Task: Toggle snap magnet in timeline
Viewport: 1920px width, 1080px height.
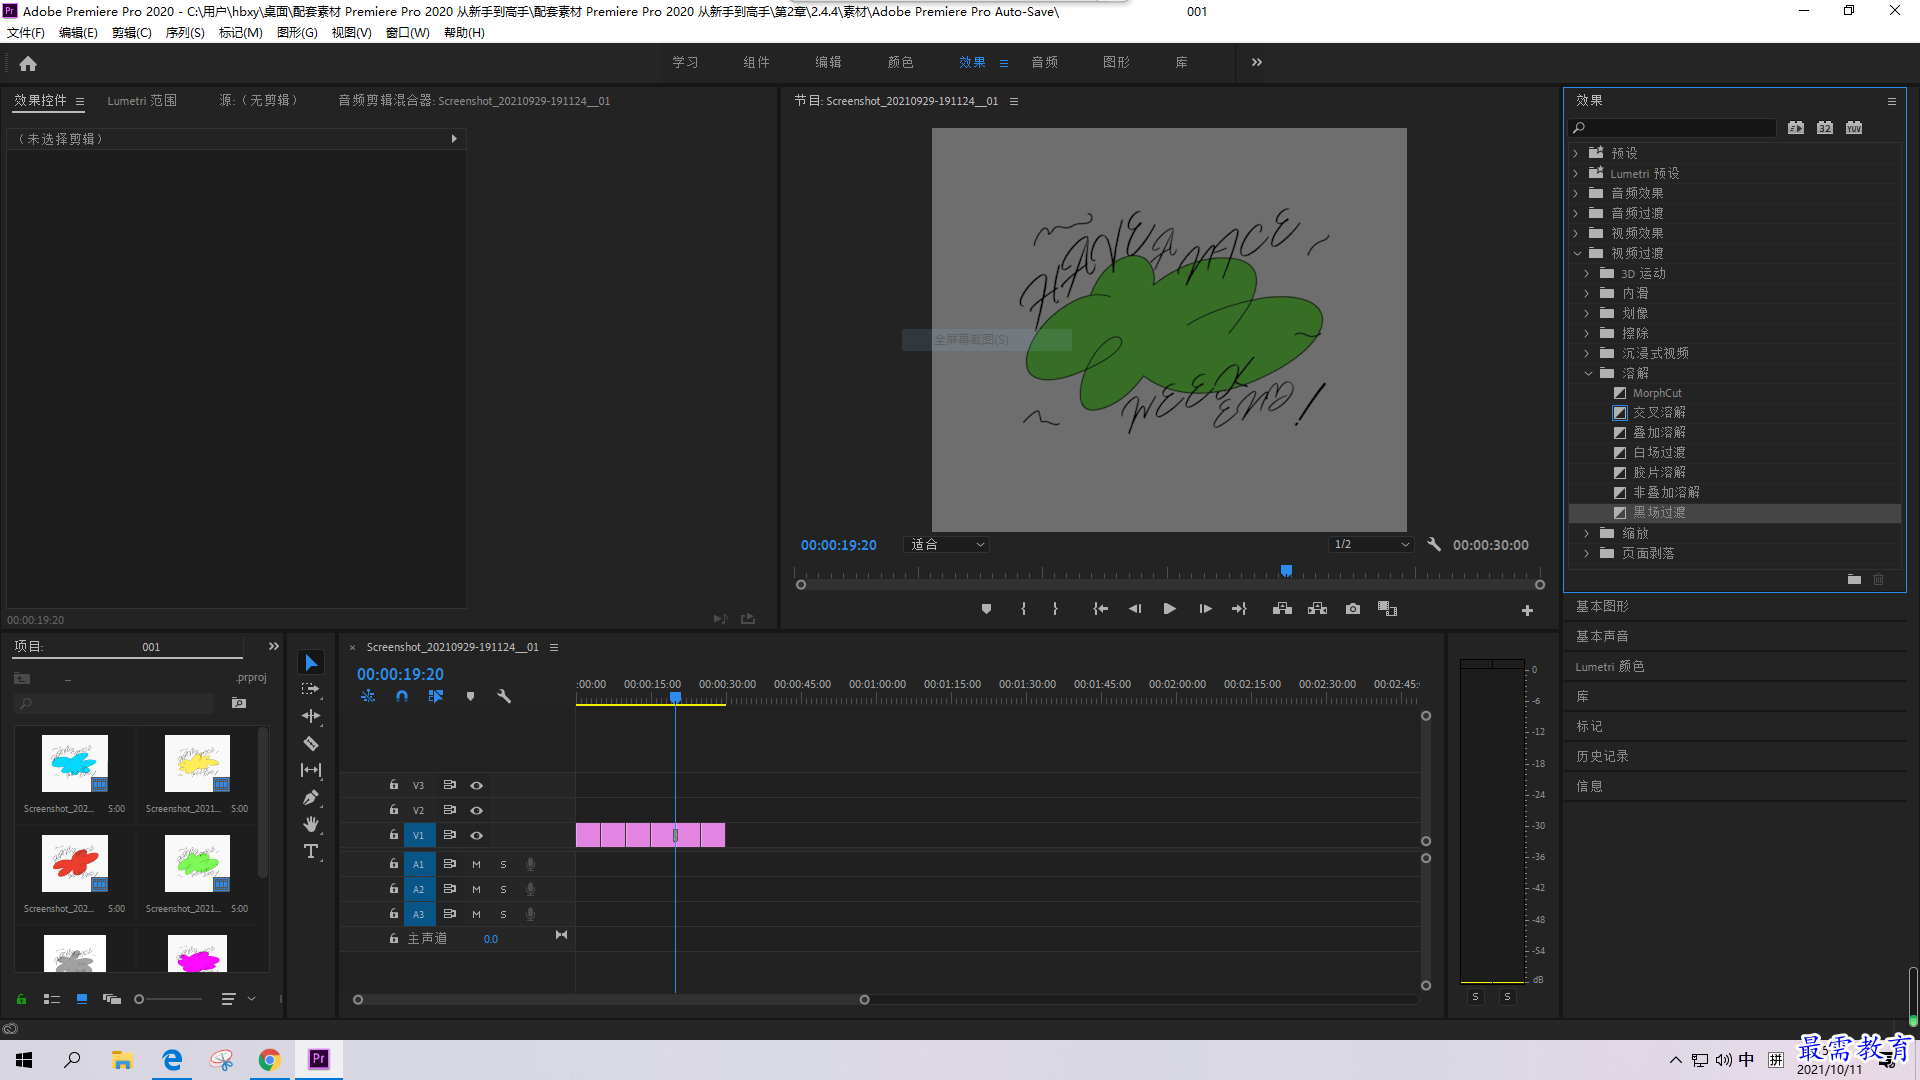Action: point(402,696)
